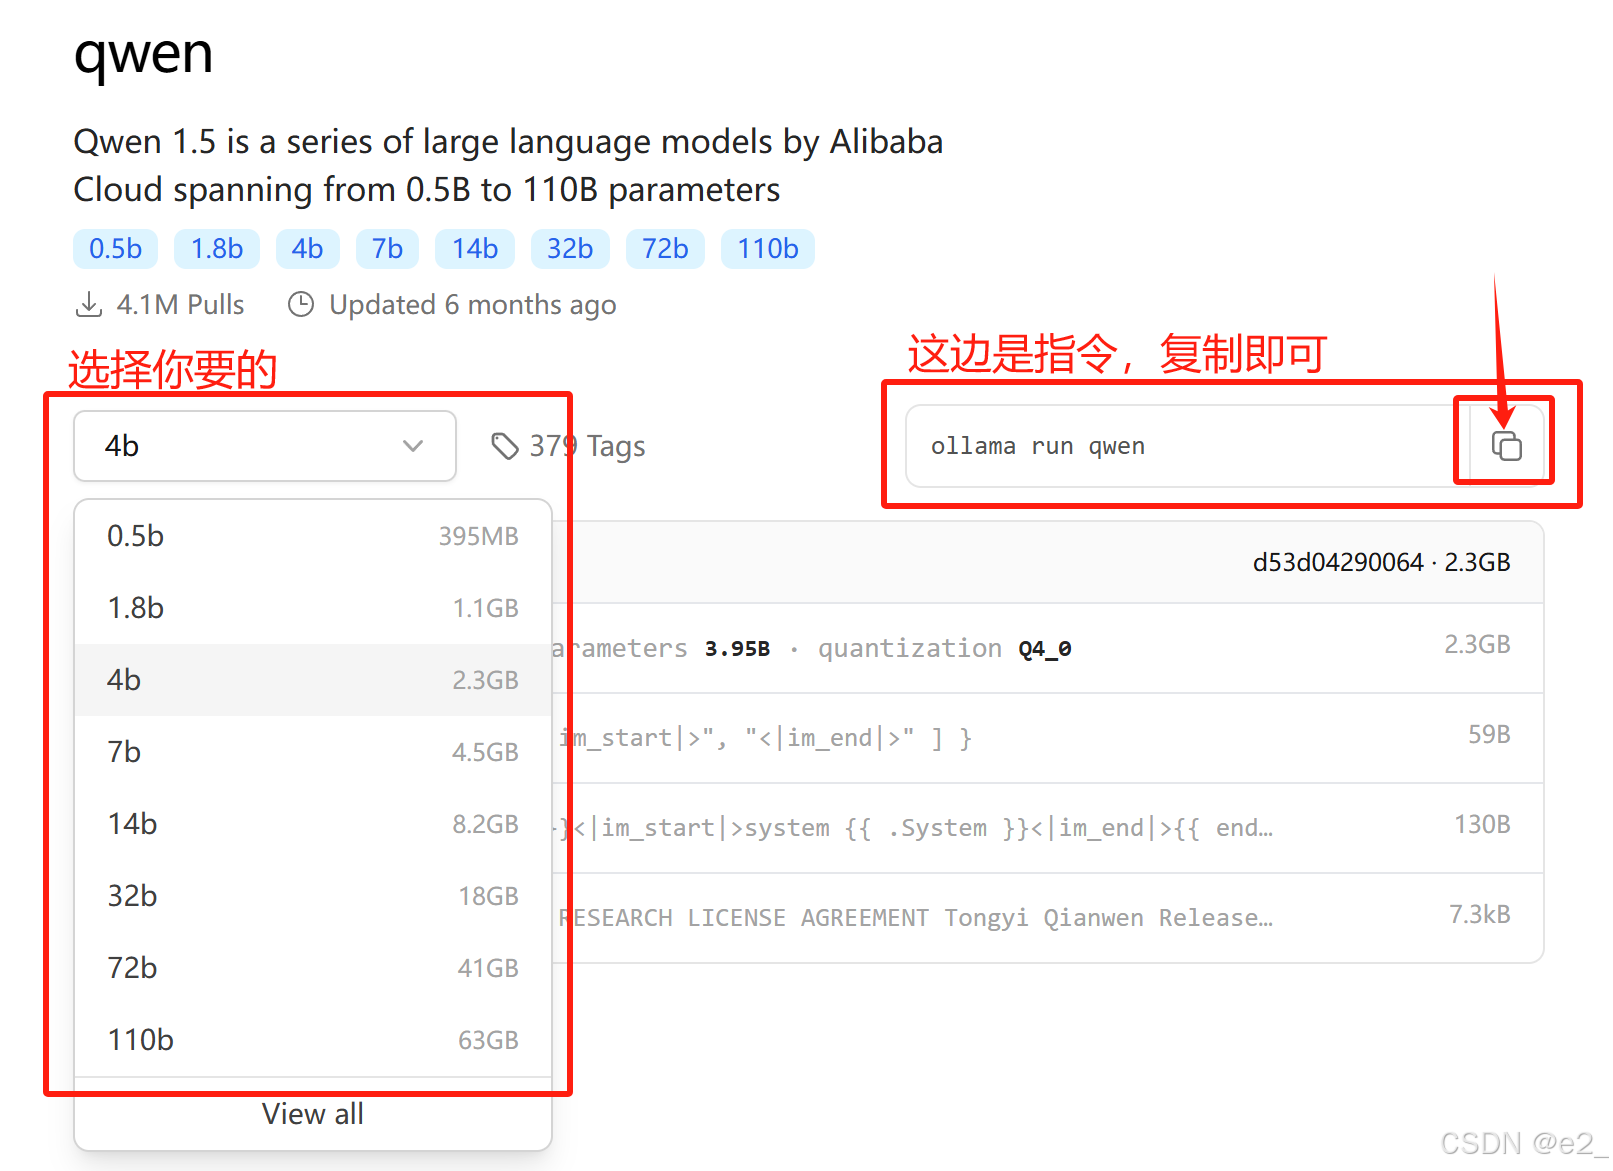The height and width of the screenshot is (1171, 1613).
Task: Select 1.8b option of 1.1GB
Action: coord(313,608)
